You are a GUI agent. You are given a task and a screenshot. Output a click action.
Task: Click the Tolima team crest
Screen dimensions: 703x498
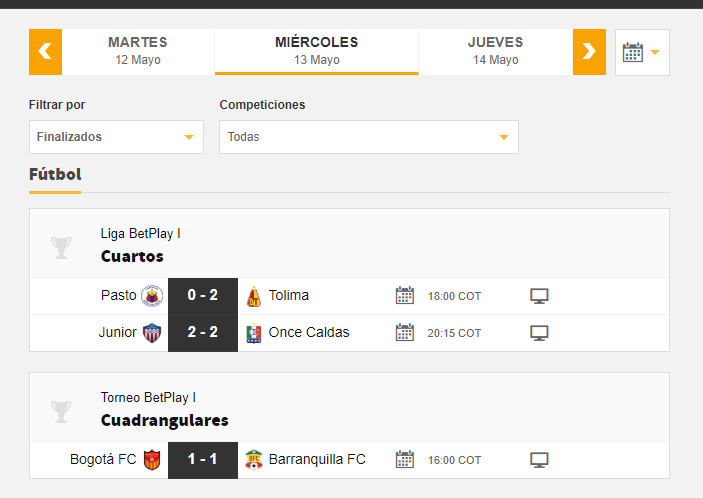pyautogui.click(x=254, y=296)
